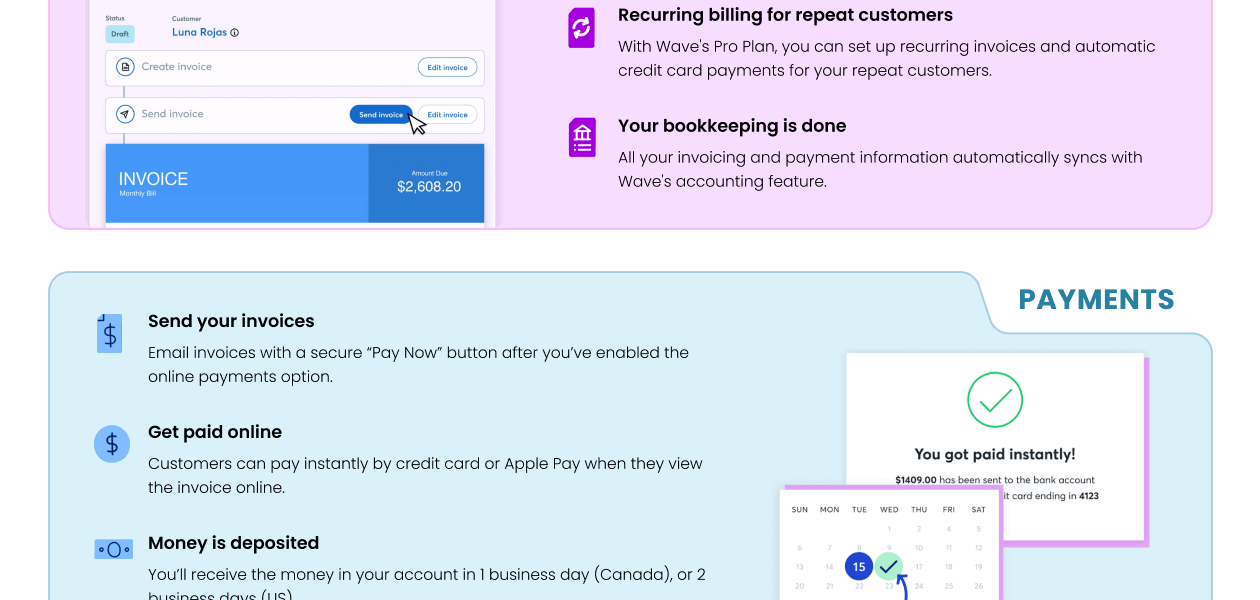This screenshot has height=600, width=1260.
Task: Select the Send your invoices document icon
Action: (109, 333)
